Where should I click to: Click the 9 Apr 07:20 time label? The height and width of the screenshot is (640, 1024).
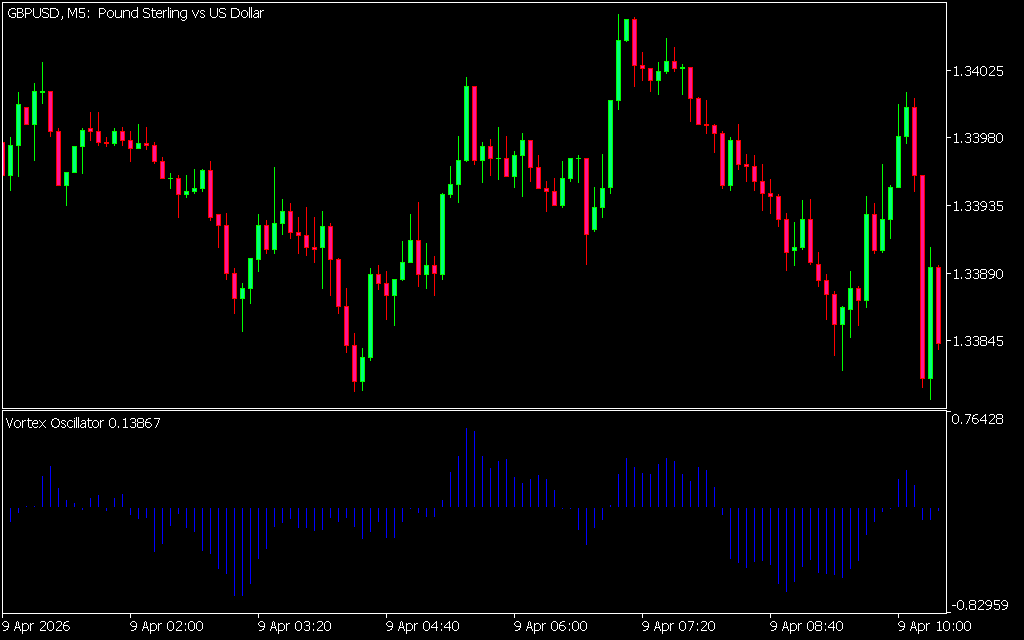pos(678,627)
